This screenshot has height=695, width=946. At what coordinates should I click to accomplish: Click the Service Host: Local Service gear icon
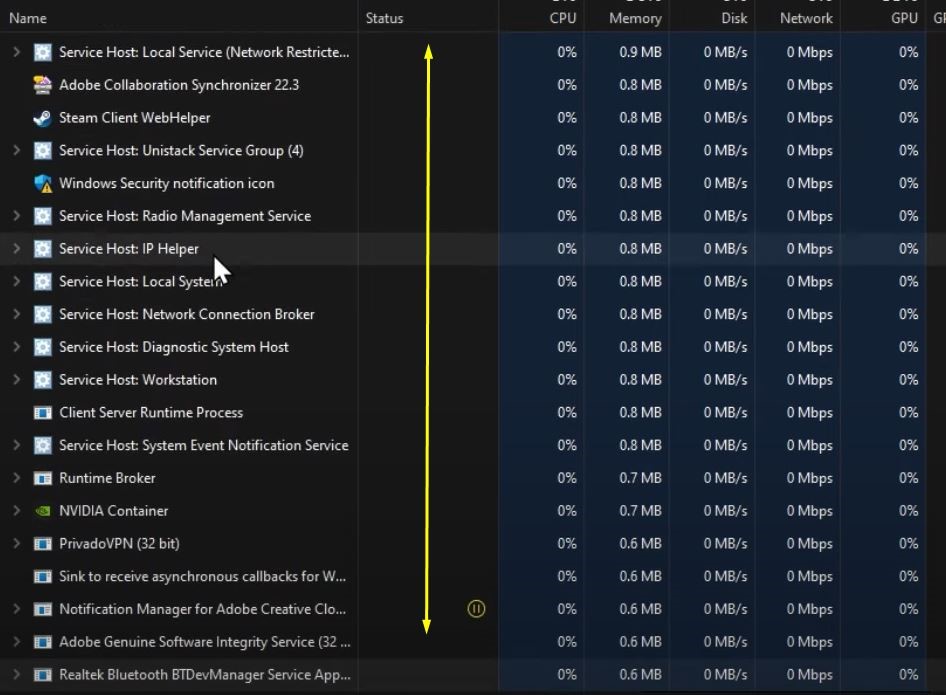pyautogui.click(x=42, y=52)
